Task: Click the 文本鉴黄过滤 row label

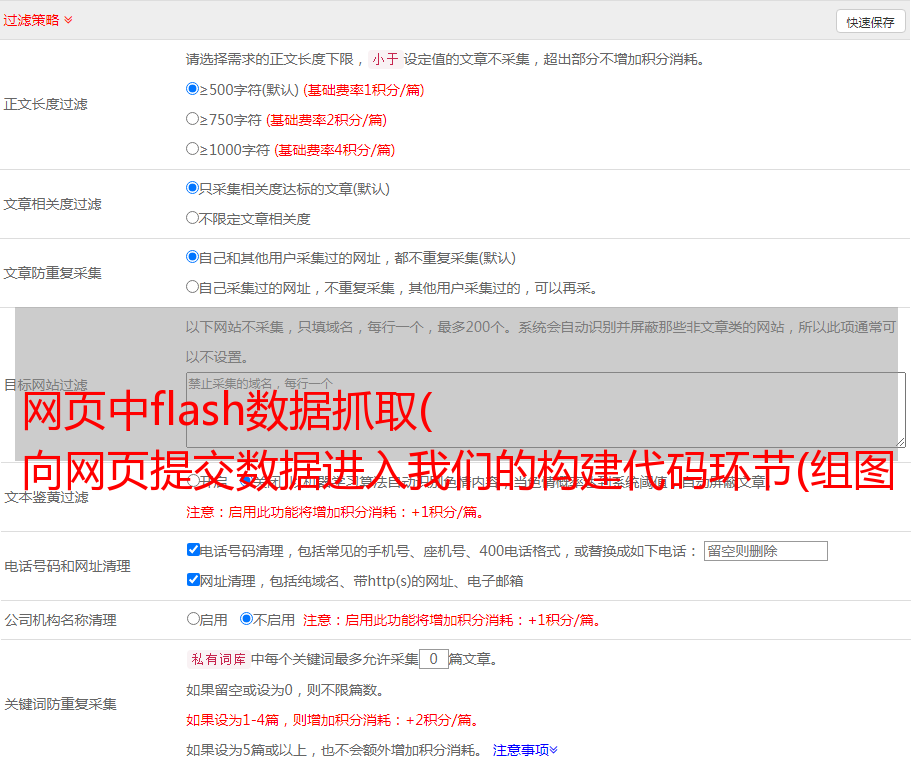Action: click(x=46, y=497)
